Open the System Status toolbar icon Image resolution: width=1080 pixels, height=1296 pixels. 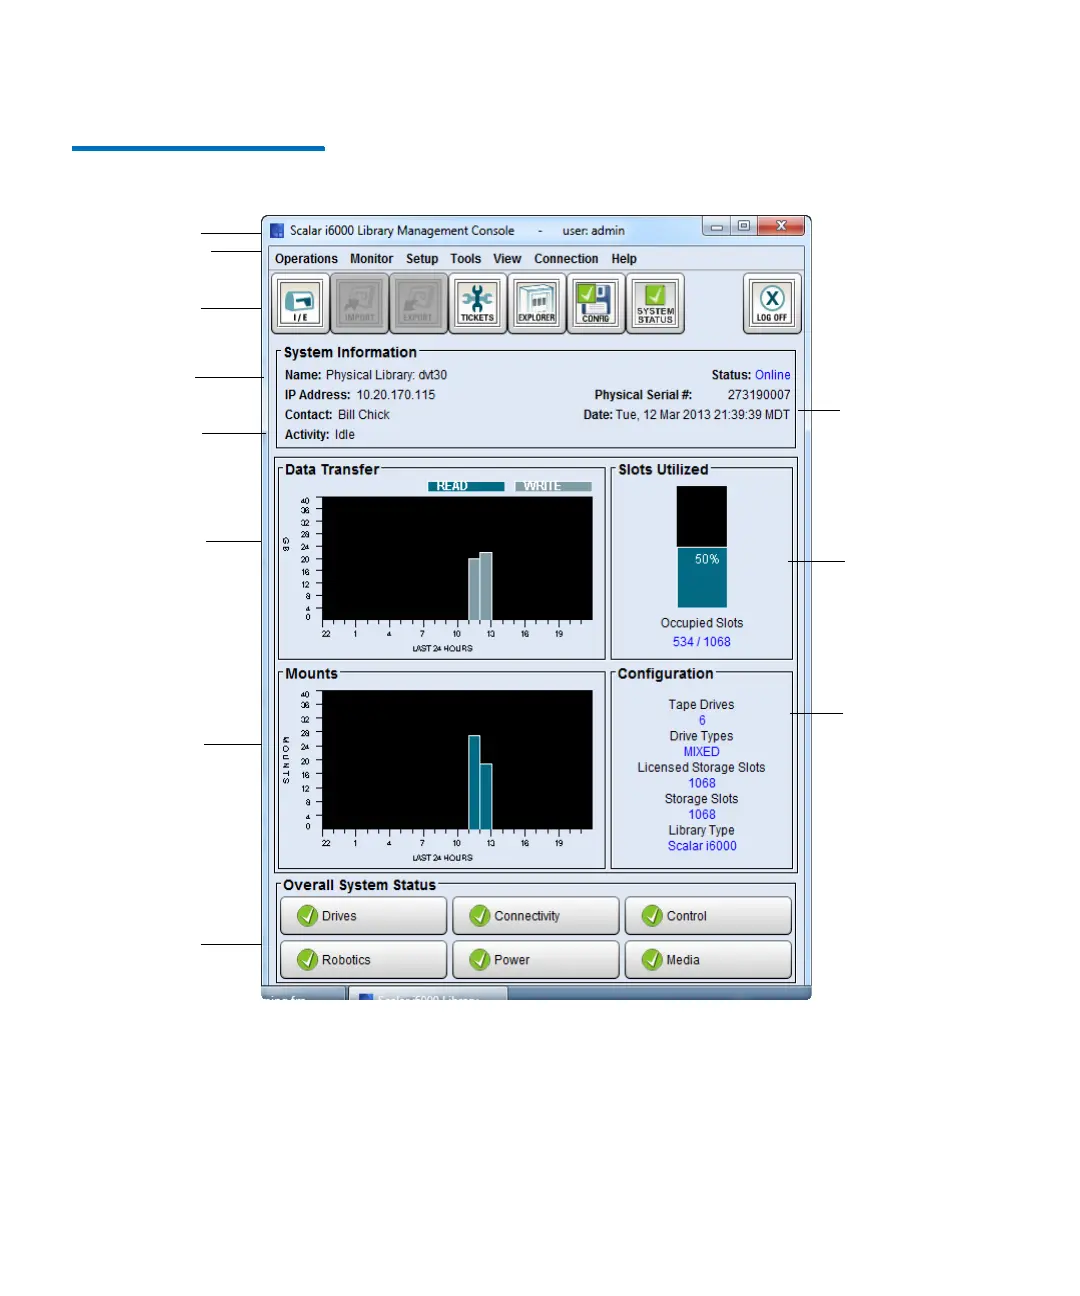[x=655, y=303]
